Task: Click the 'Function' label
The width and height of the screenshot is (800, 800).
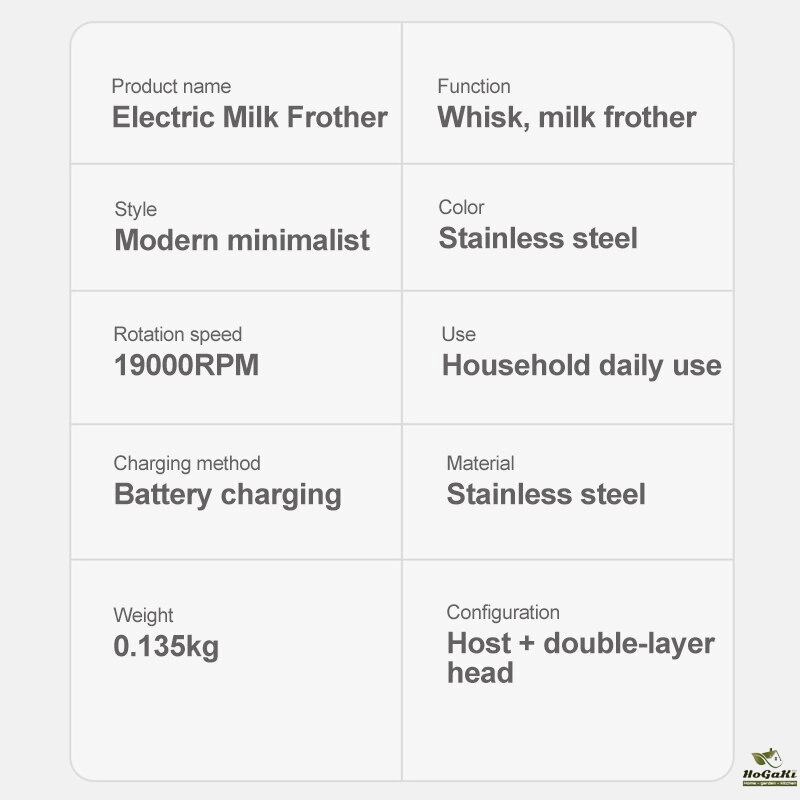Action: 474,86
